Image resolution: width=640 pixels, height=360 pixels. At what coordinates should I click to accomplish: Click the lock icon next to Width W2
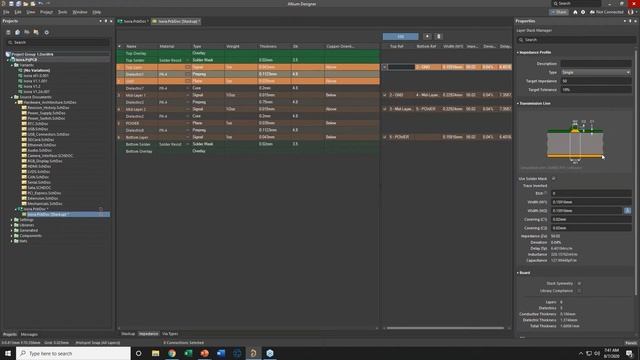click(x=627, y=211)
